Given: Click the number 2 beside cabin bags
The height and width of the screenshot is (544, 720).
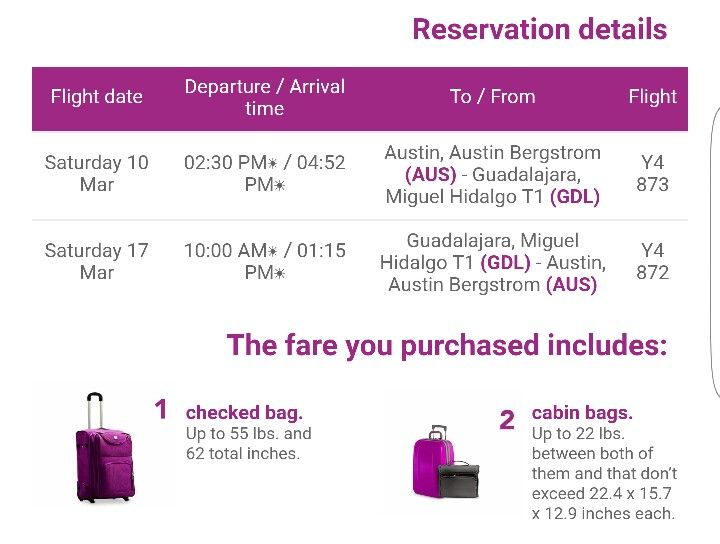Looking at the screenshot, I should click(507, 420).
